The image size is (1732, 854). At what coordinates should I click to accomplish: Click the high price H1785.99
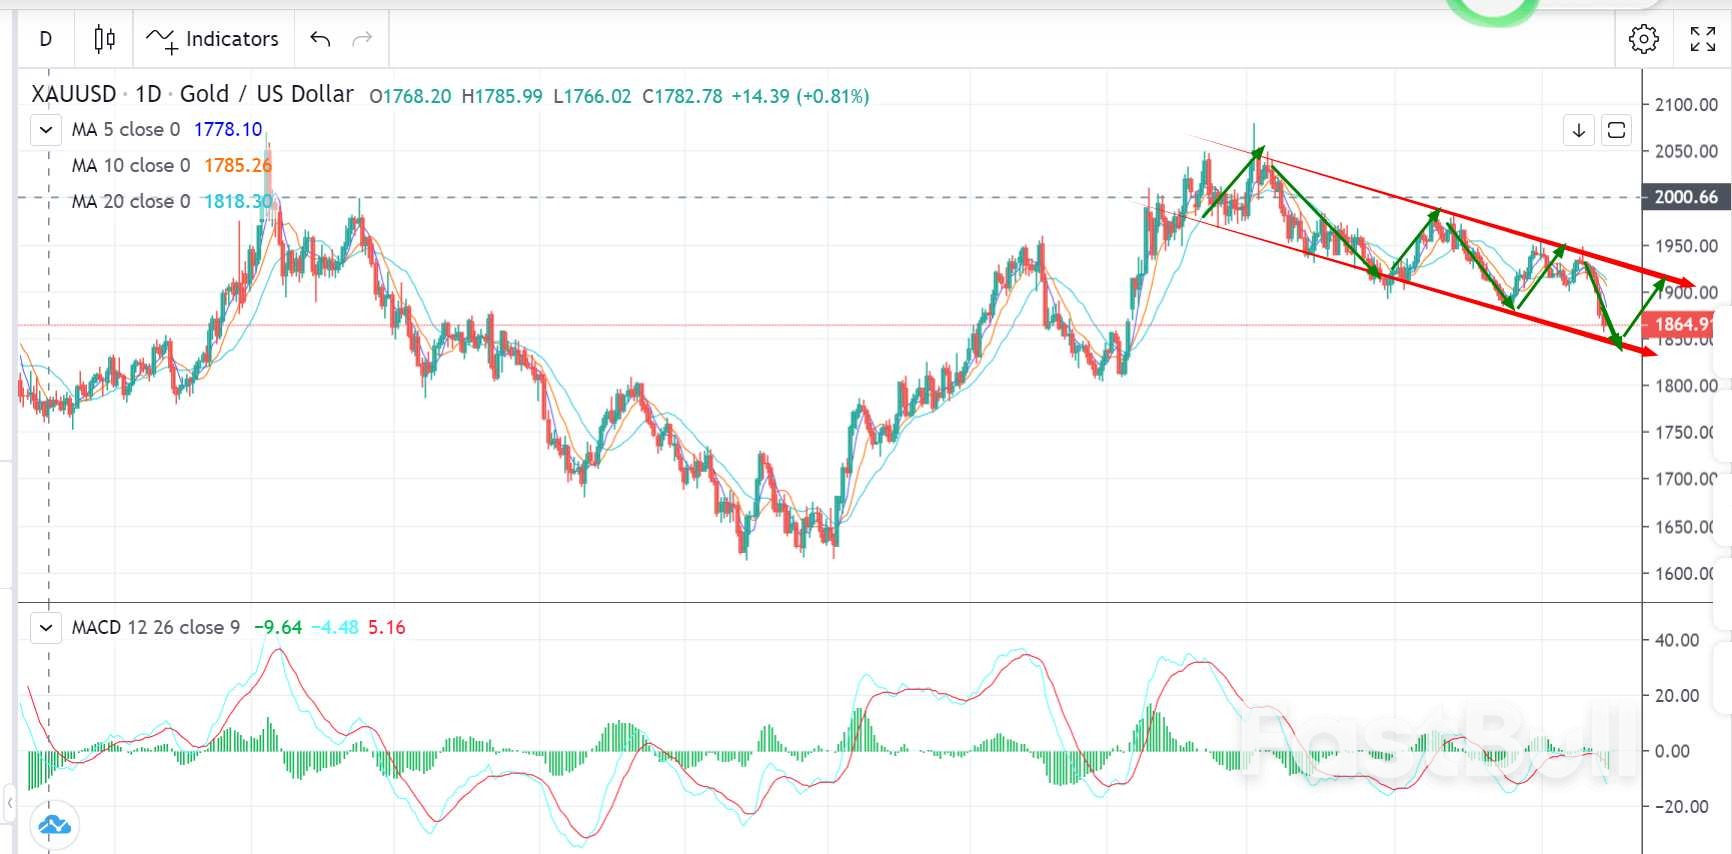coord(502,96)
